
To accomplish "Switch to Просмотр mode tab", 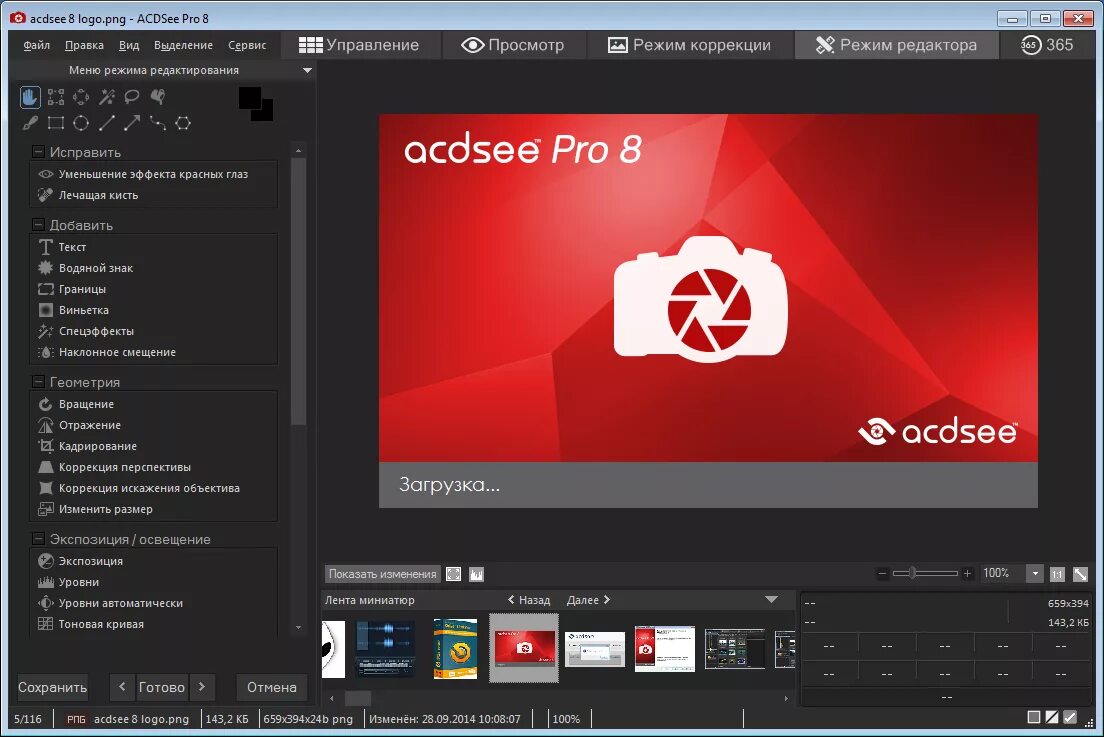I will point(513,45).
